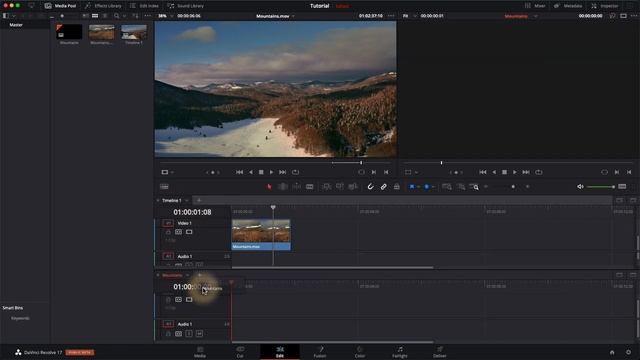Screen dimensions: 640x360
Task: Switch to the Color page
Action: (360, 352)
